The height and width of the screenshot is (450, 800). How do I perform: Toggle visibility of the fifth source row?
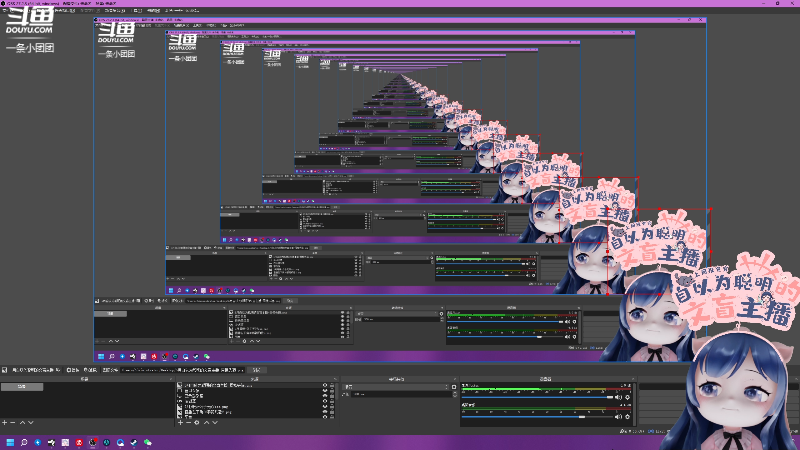(x=324, y=407)
